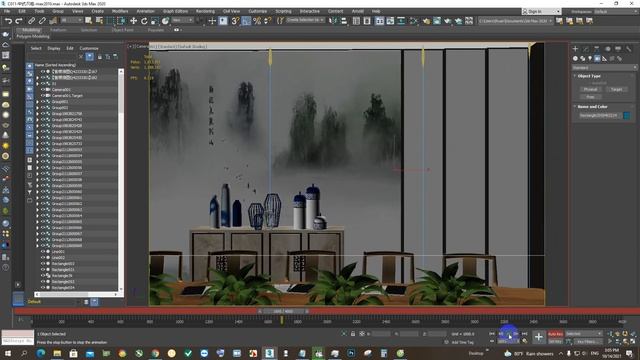Click the selection lock icon in status bar

click(x=353, y=334)
